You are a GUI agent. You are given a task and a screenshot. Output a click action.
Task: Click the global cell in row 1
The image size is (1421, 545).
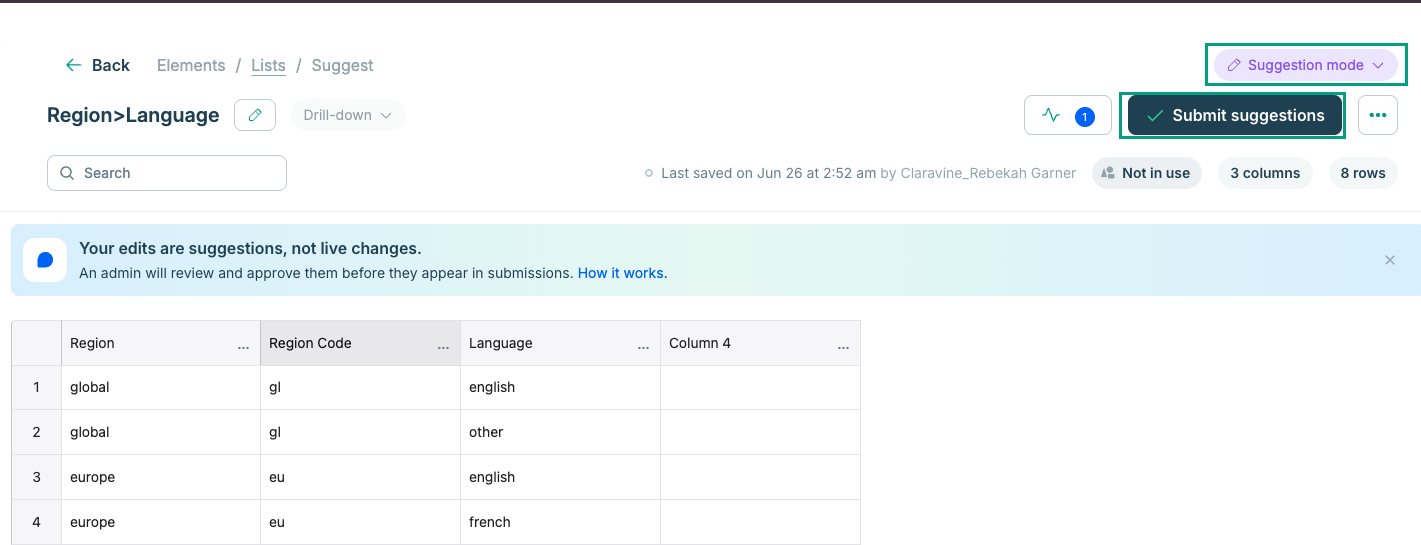tap(161, 387)
